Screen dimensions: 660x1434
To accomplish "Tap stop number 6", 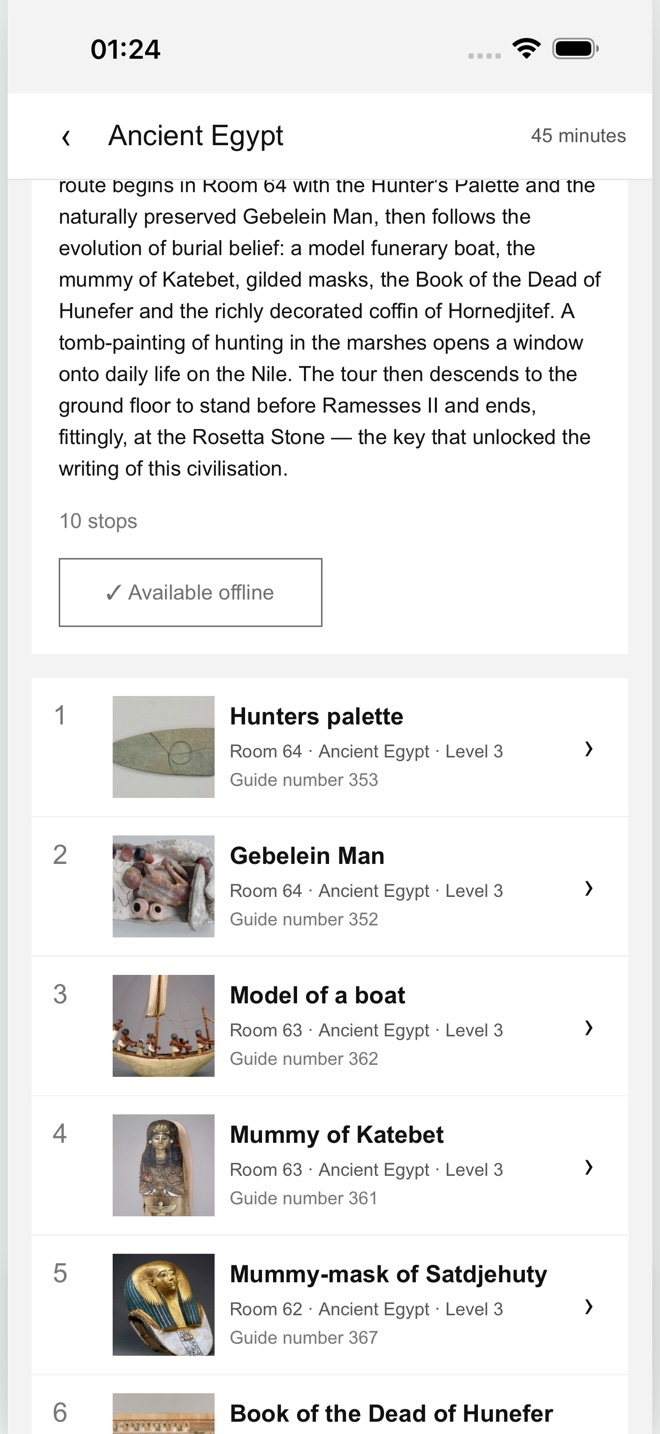I will pos(60,1412).
